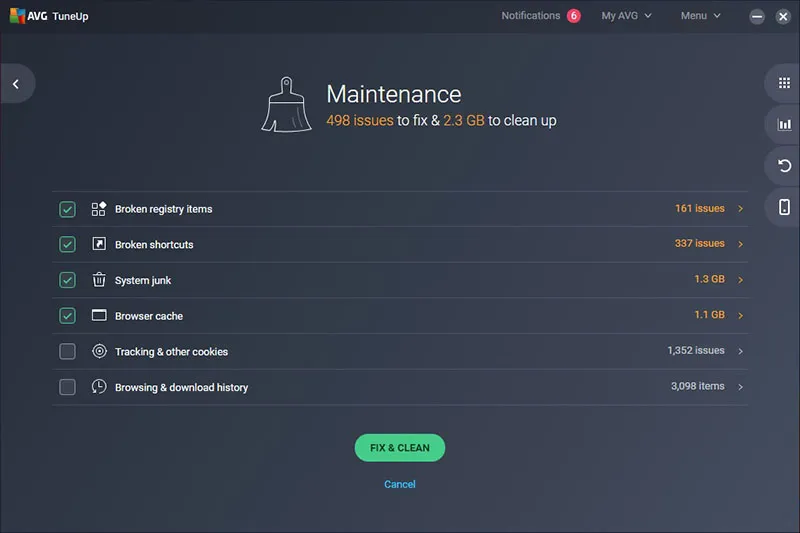Open the statistics bar chart icon
The height and width of the screenshot is (533, 800).
point(784,124)
